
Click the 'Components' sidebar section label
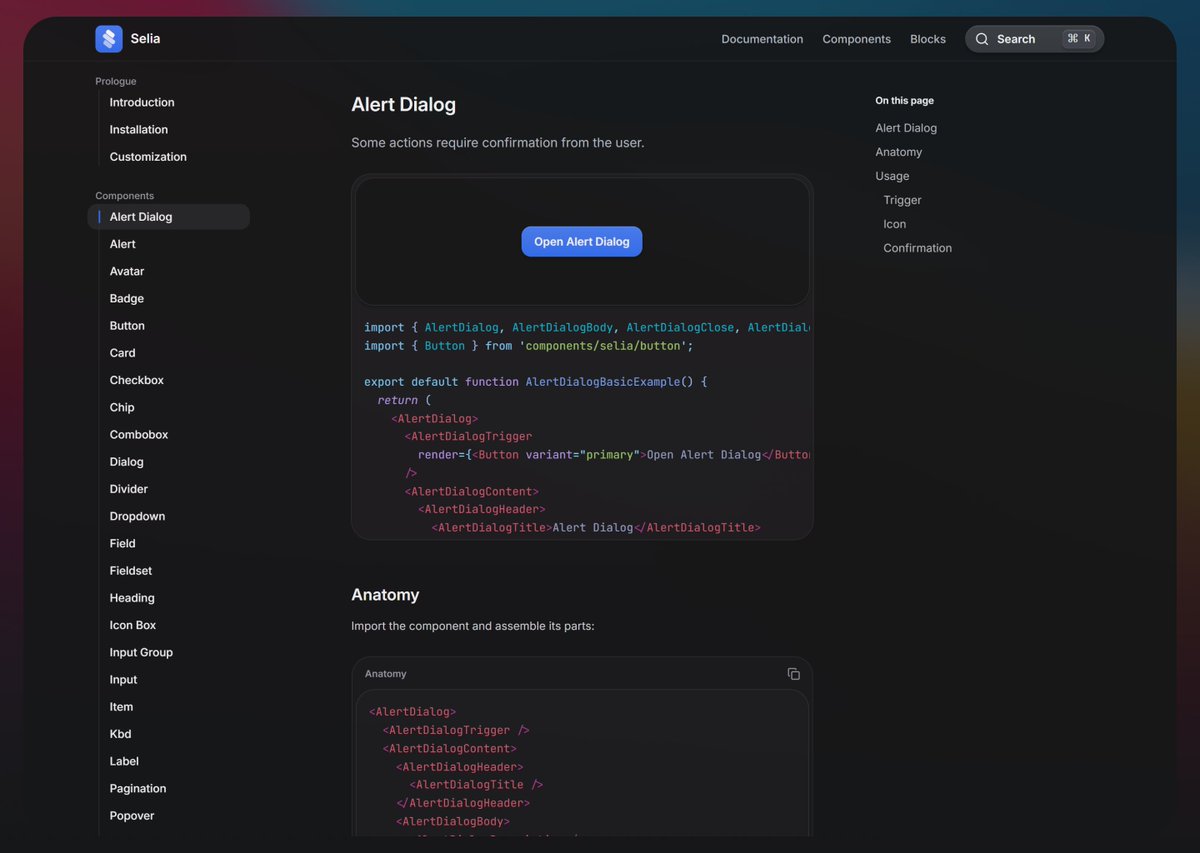124,196
